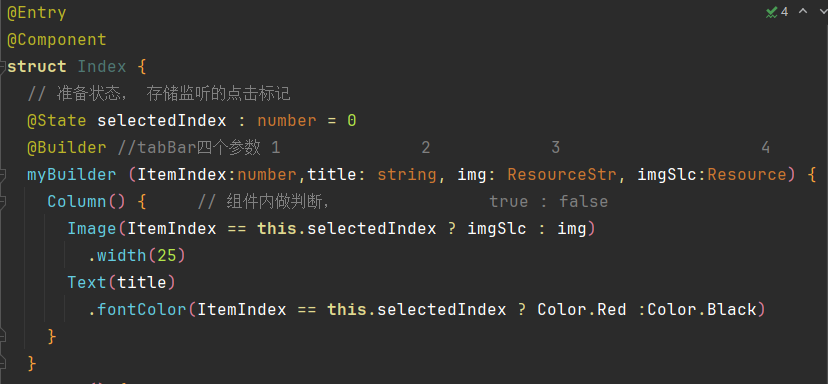
Task: Jump to next highlighted problem with down arrow
Action: [x=822, y=11]
